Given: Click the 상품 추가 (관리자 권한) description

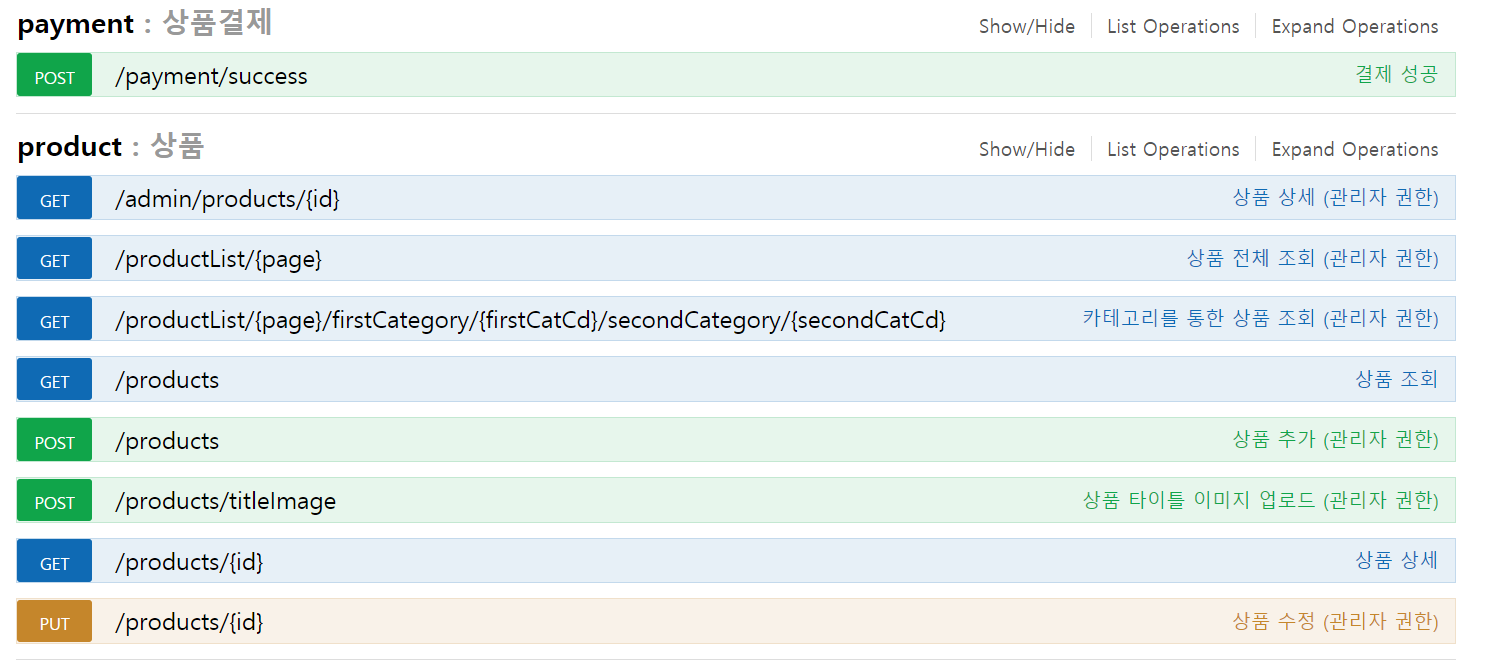Looking at the screenshot, I should tap(1336, 439).
